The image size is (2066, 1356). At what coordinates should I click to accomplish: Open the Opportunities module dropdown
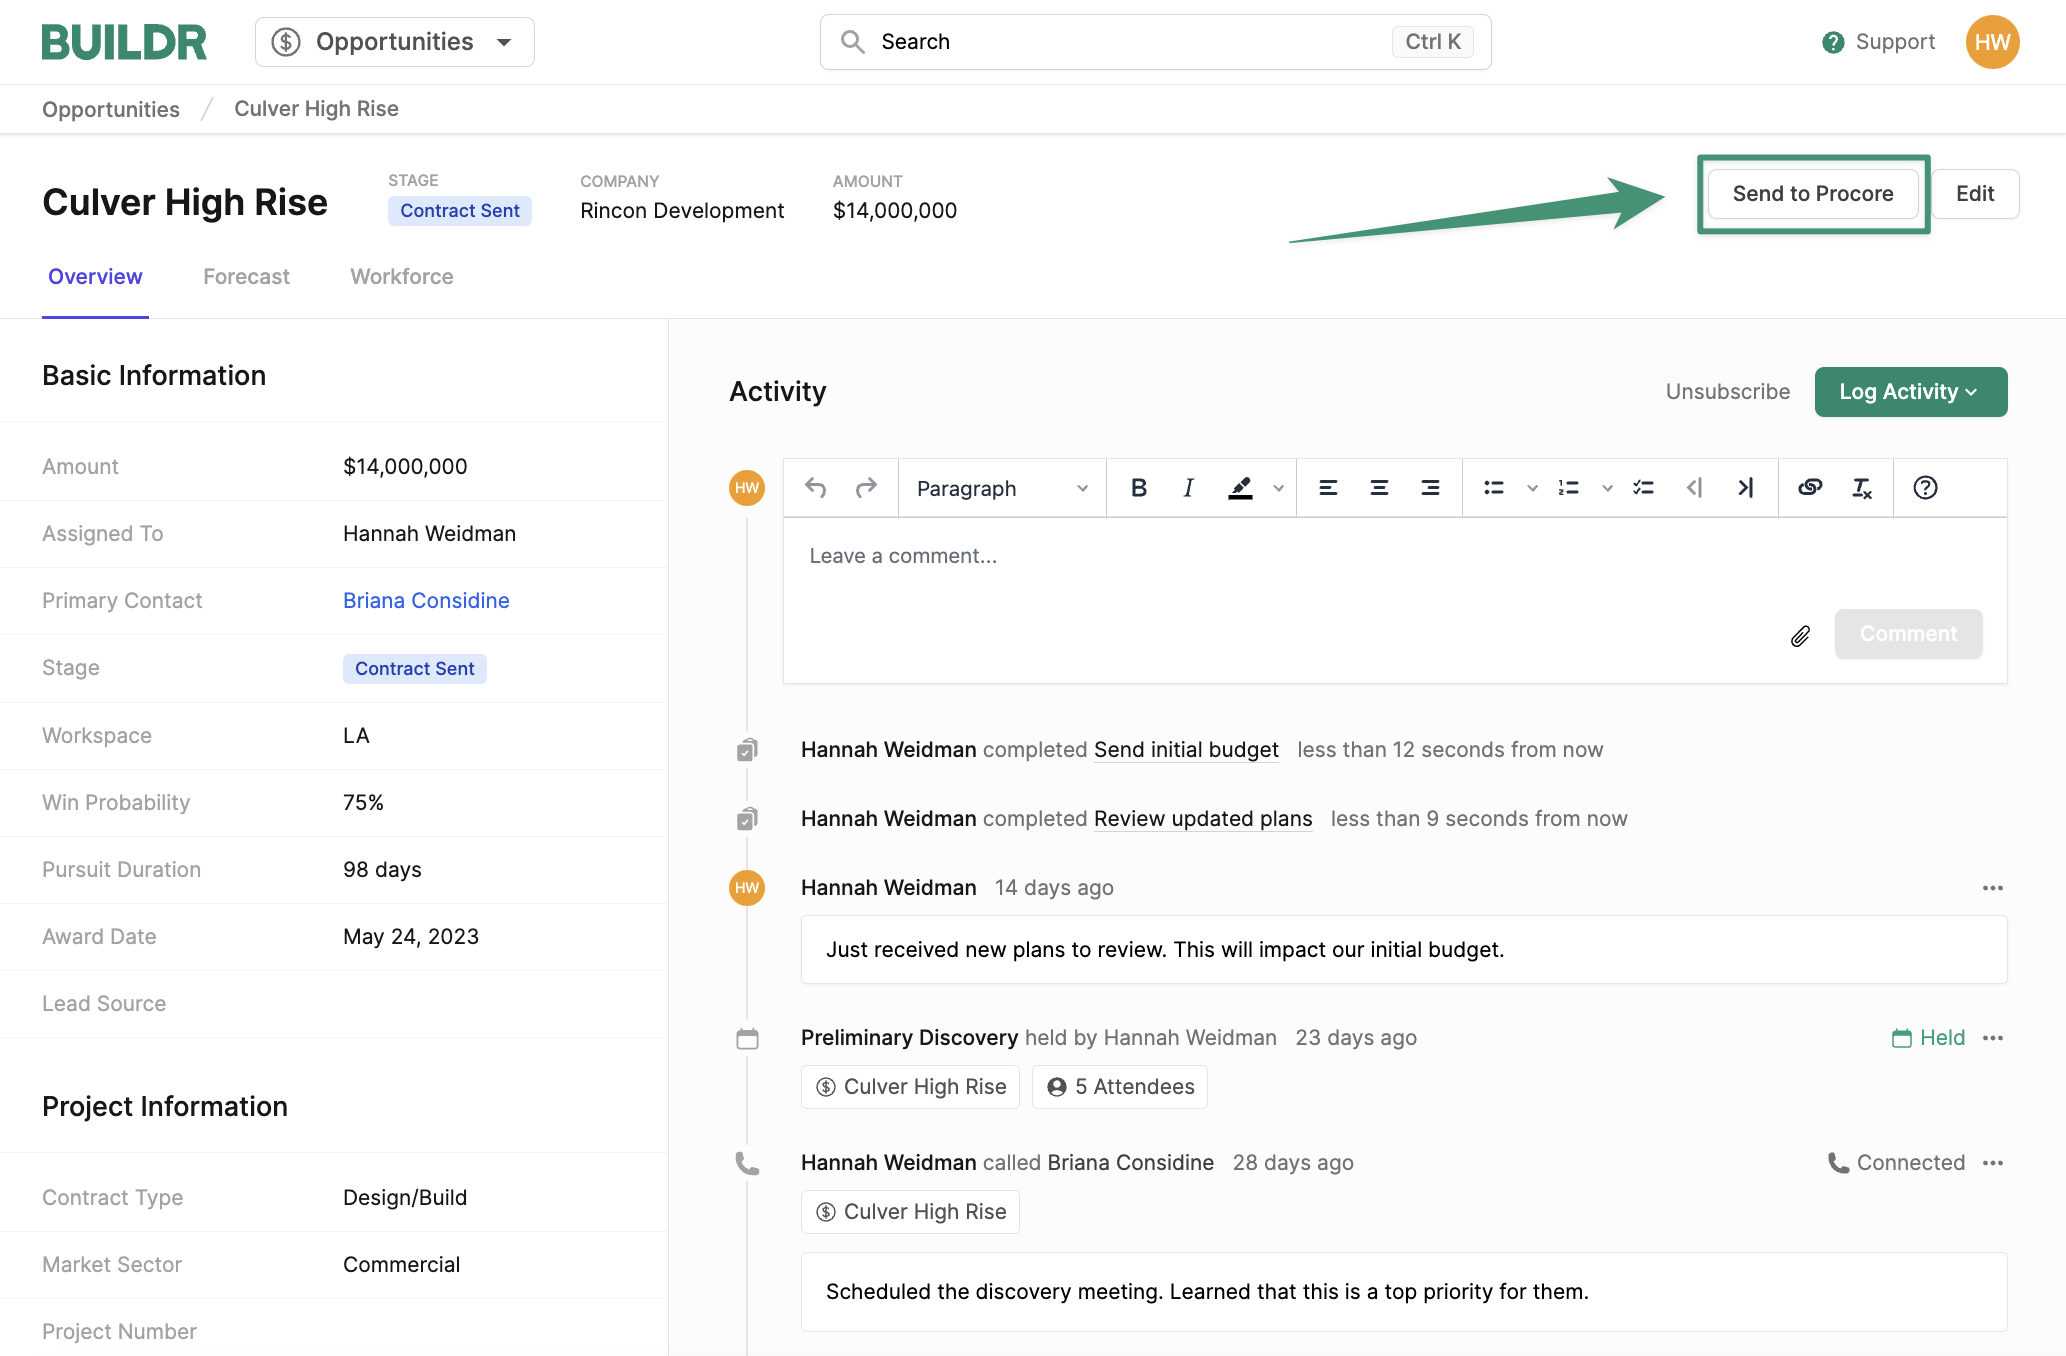(x=395, y=42)
